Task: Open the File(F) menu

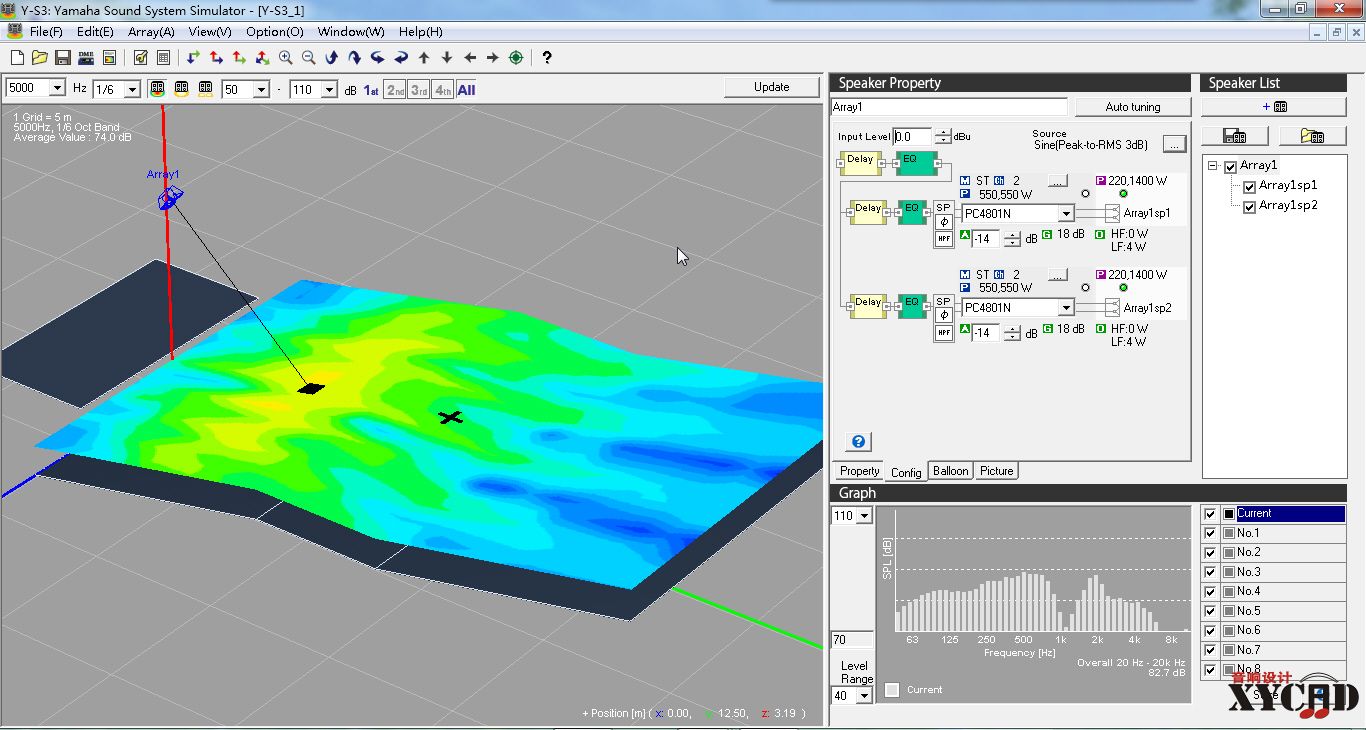Action: pyautogui.click(x=46, y=32)
